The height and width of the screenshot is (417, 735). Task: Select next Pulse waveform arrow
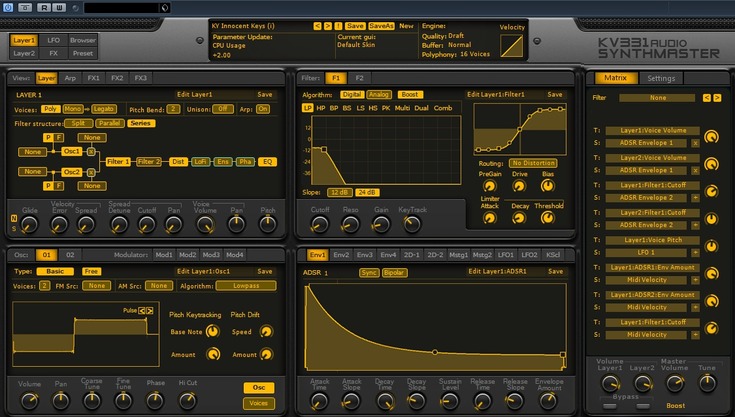pyautogui.click(x=150, y=311)
